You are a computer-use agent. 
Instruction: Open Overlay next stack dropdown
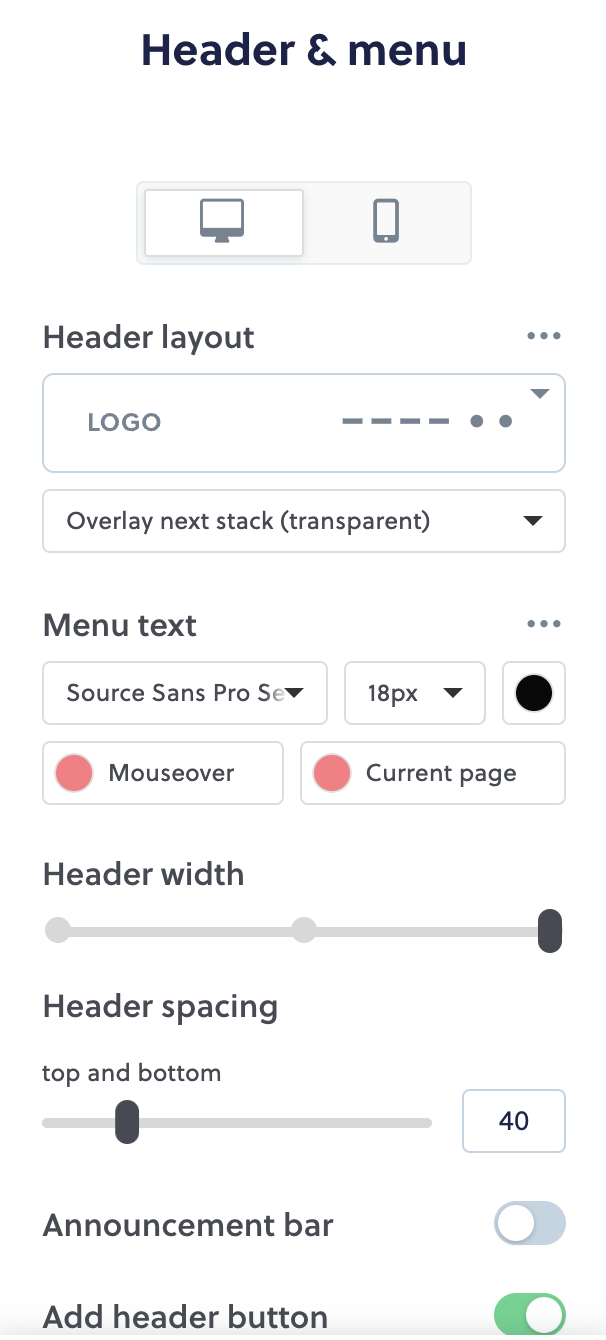pyautogui.click(x=303, y=521)
